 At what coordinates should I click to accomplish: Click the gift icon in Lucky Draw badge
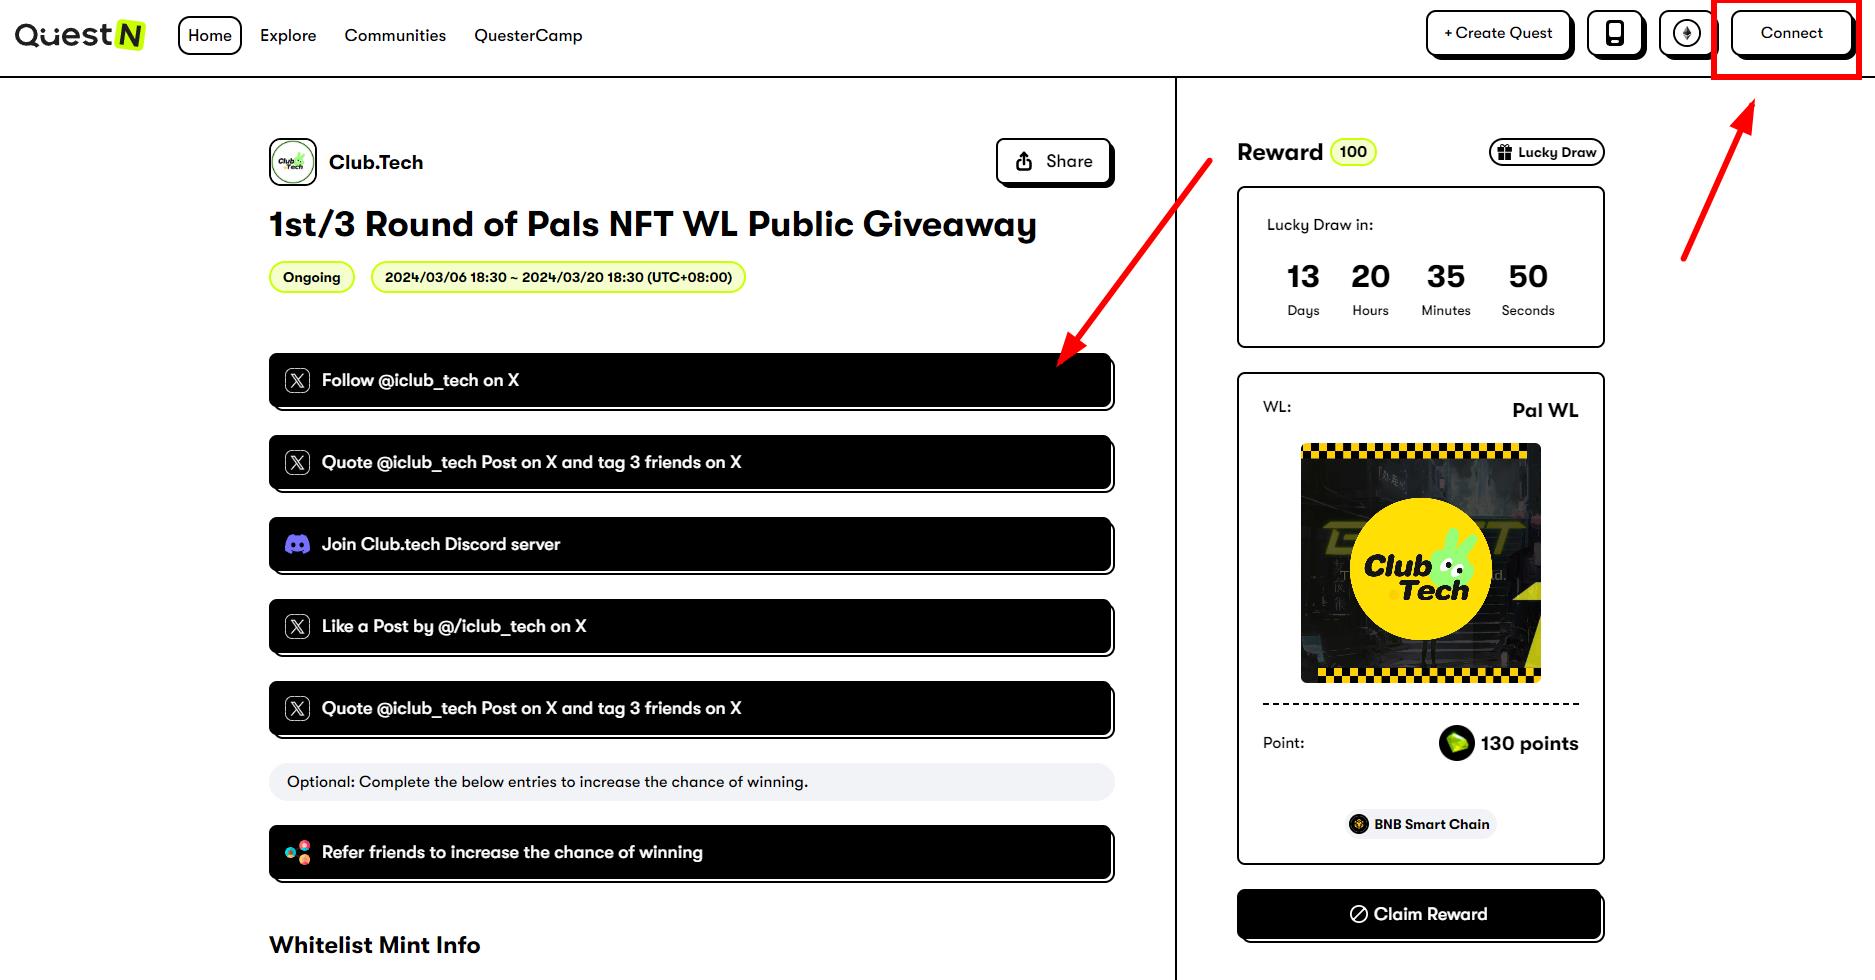pyautogui.click(x=1504, y=152)
